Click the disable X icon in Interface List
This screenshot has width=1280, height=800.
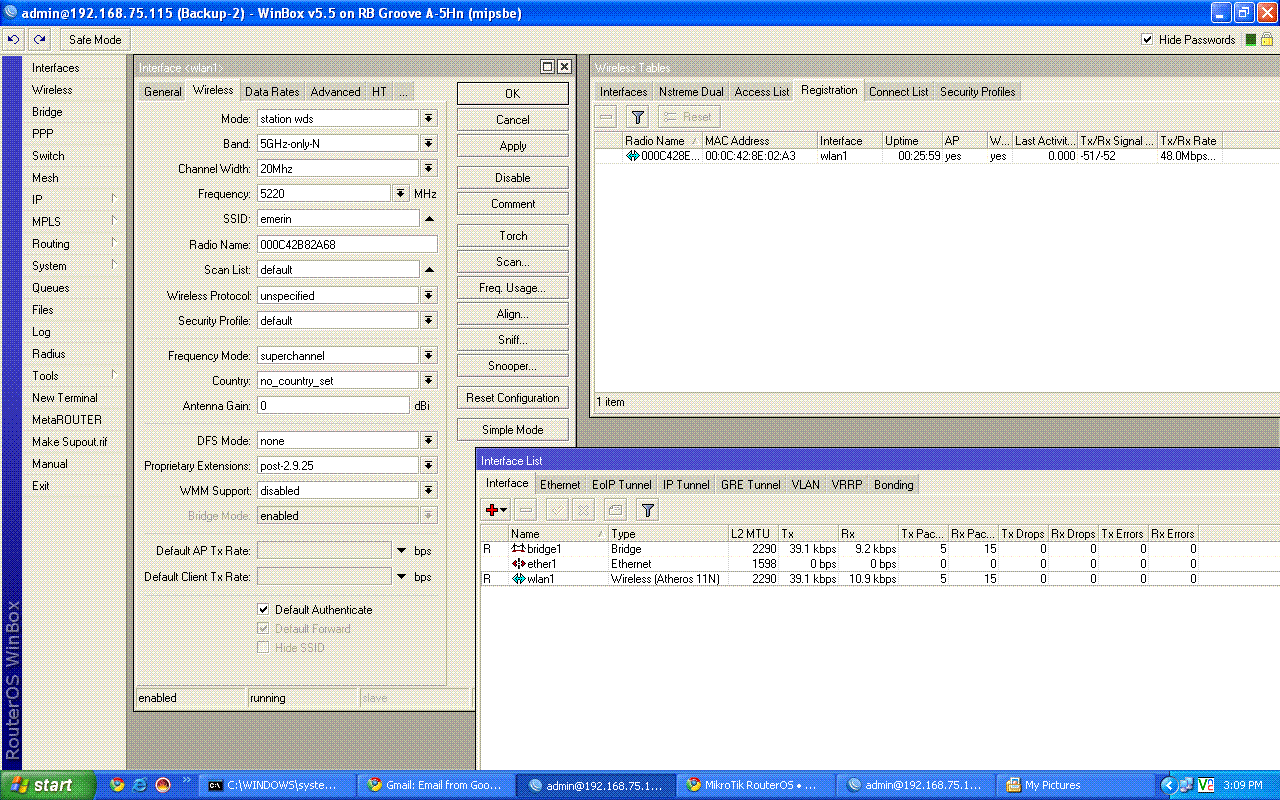point(584,510)
